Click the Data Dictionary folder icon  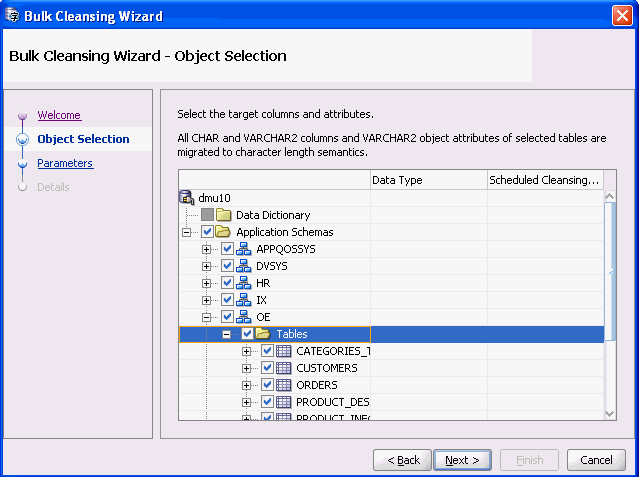[x=223, y=214]
